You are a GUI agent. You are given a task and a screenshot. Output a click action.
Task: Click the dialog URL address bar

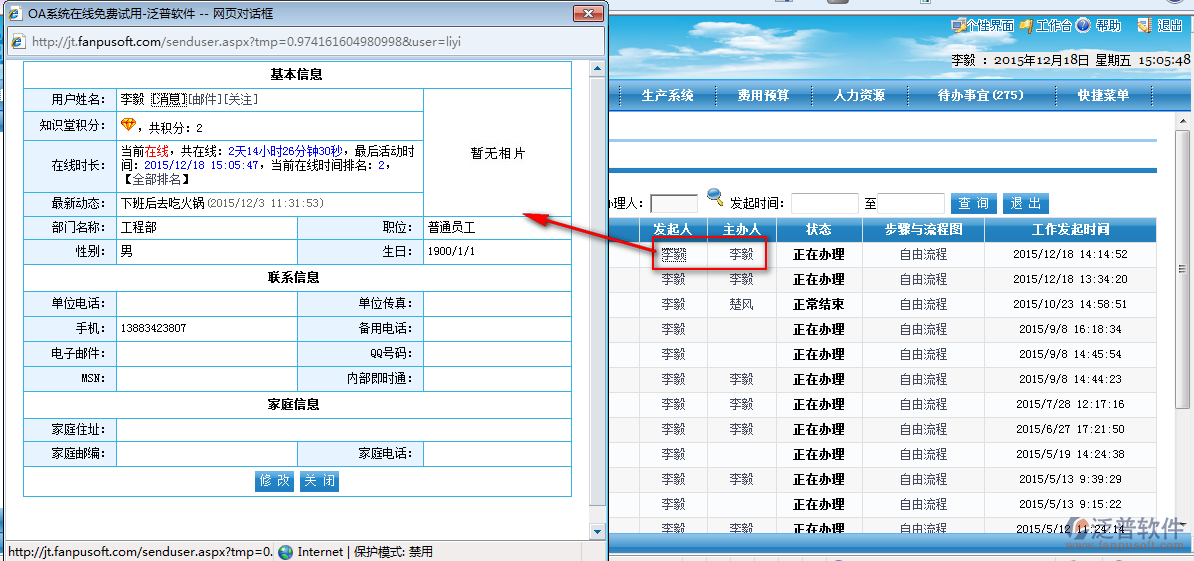click(306, 42)
